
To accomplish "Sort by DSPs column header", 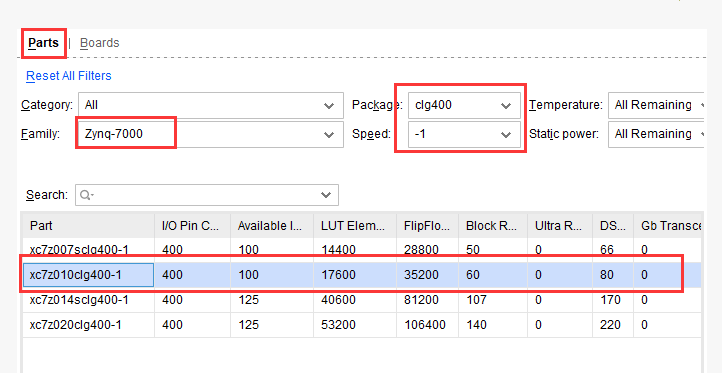I will click(x=613, y=226).
